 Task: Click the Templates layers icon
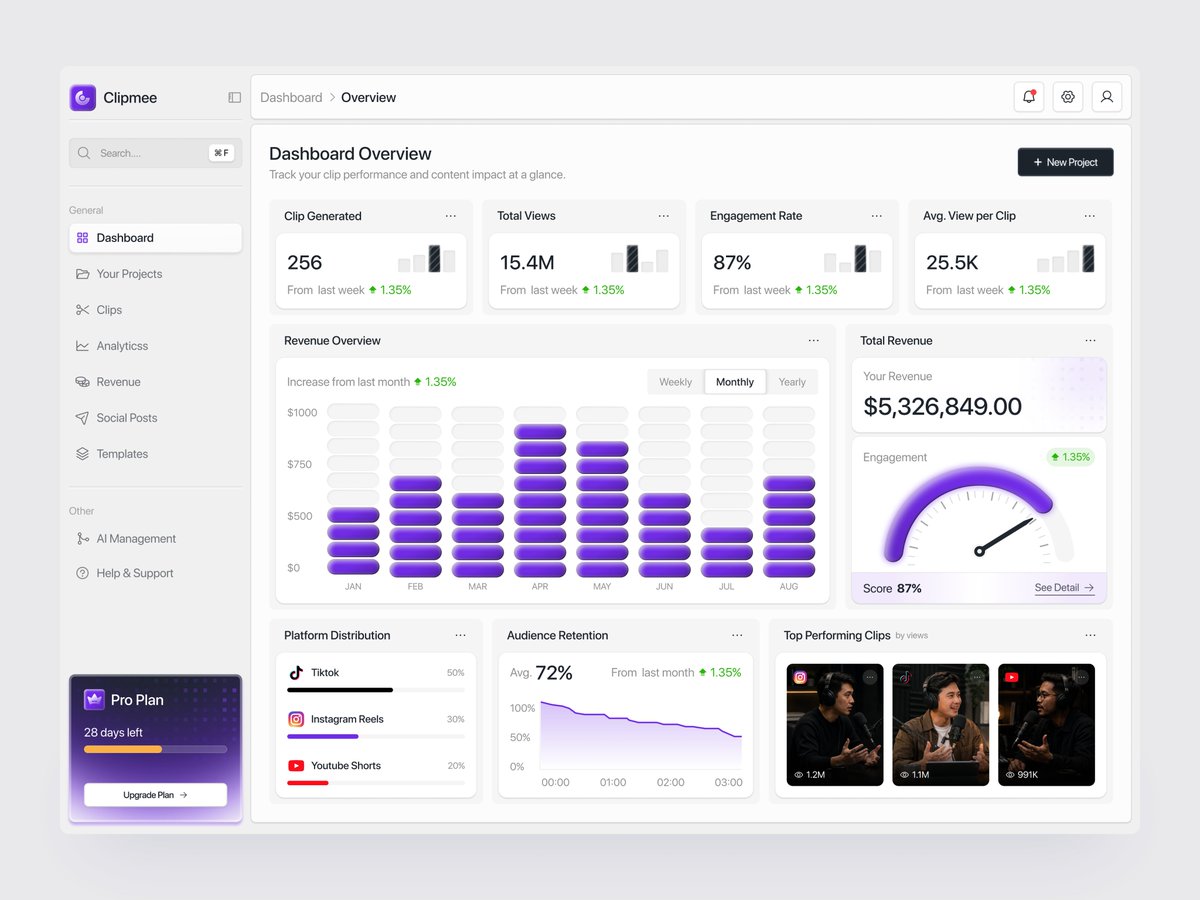pyautogui.click(x=82, y=454)
